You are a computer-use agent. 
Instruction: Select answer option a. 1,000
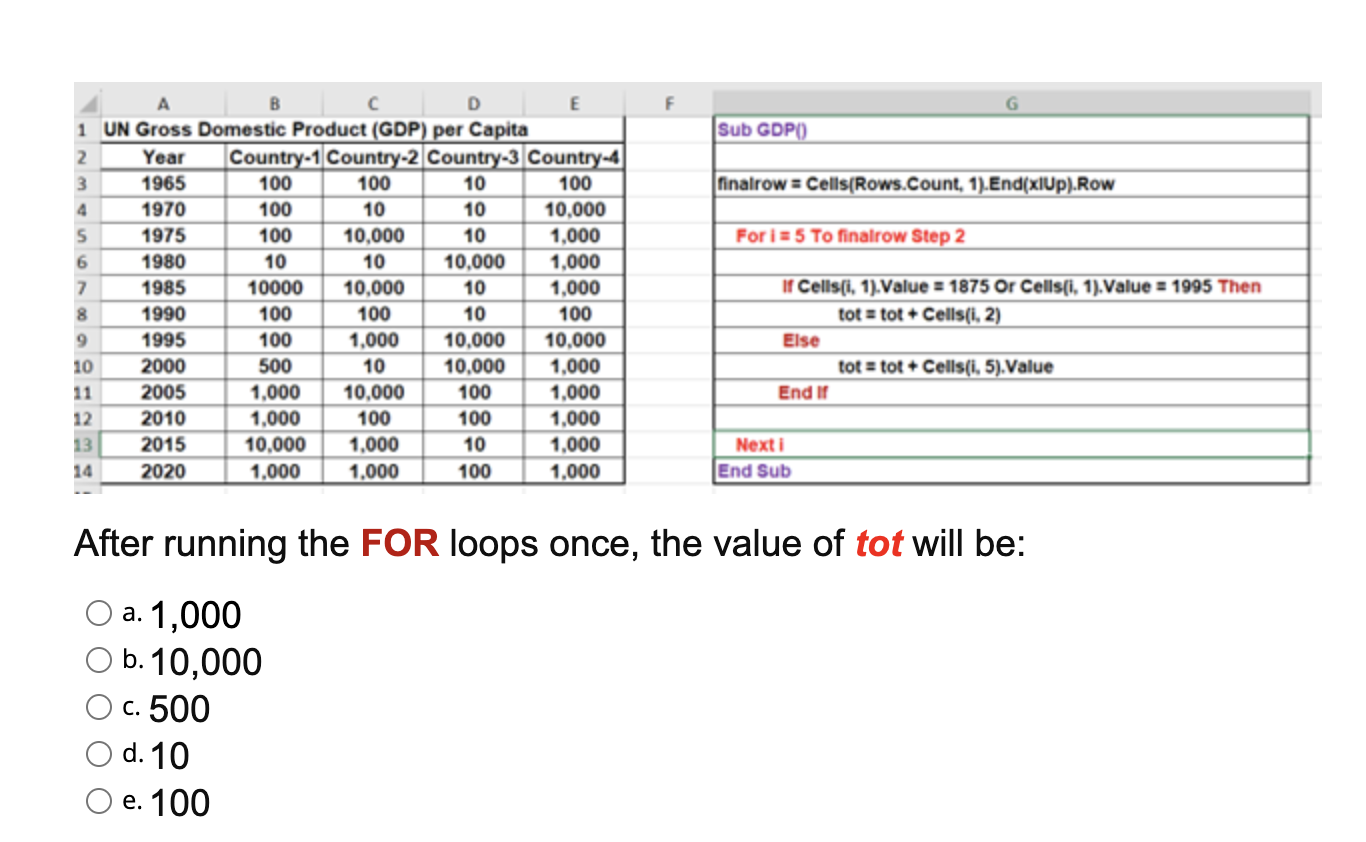point(99,615)
